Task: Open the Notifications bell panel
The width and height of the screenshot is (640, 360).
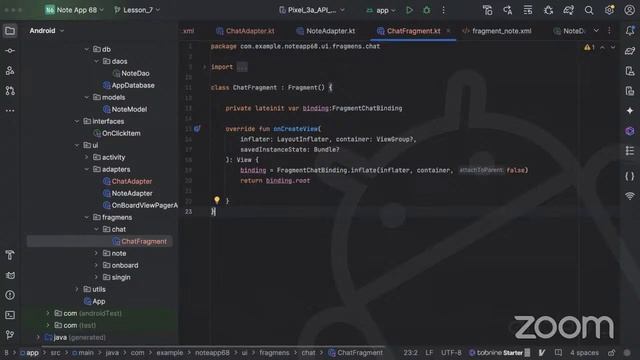Action: (630, 31)
